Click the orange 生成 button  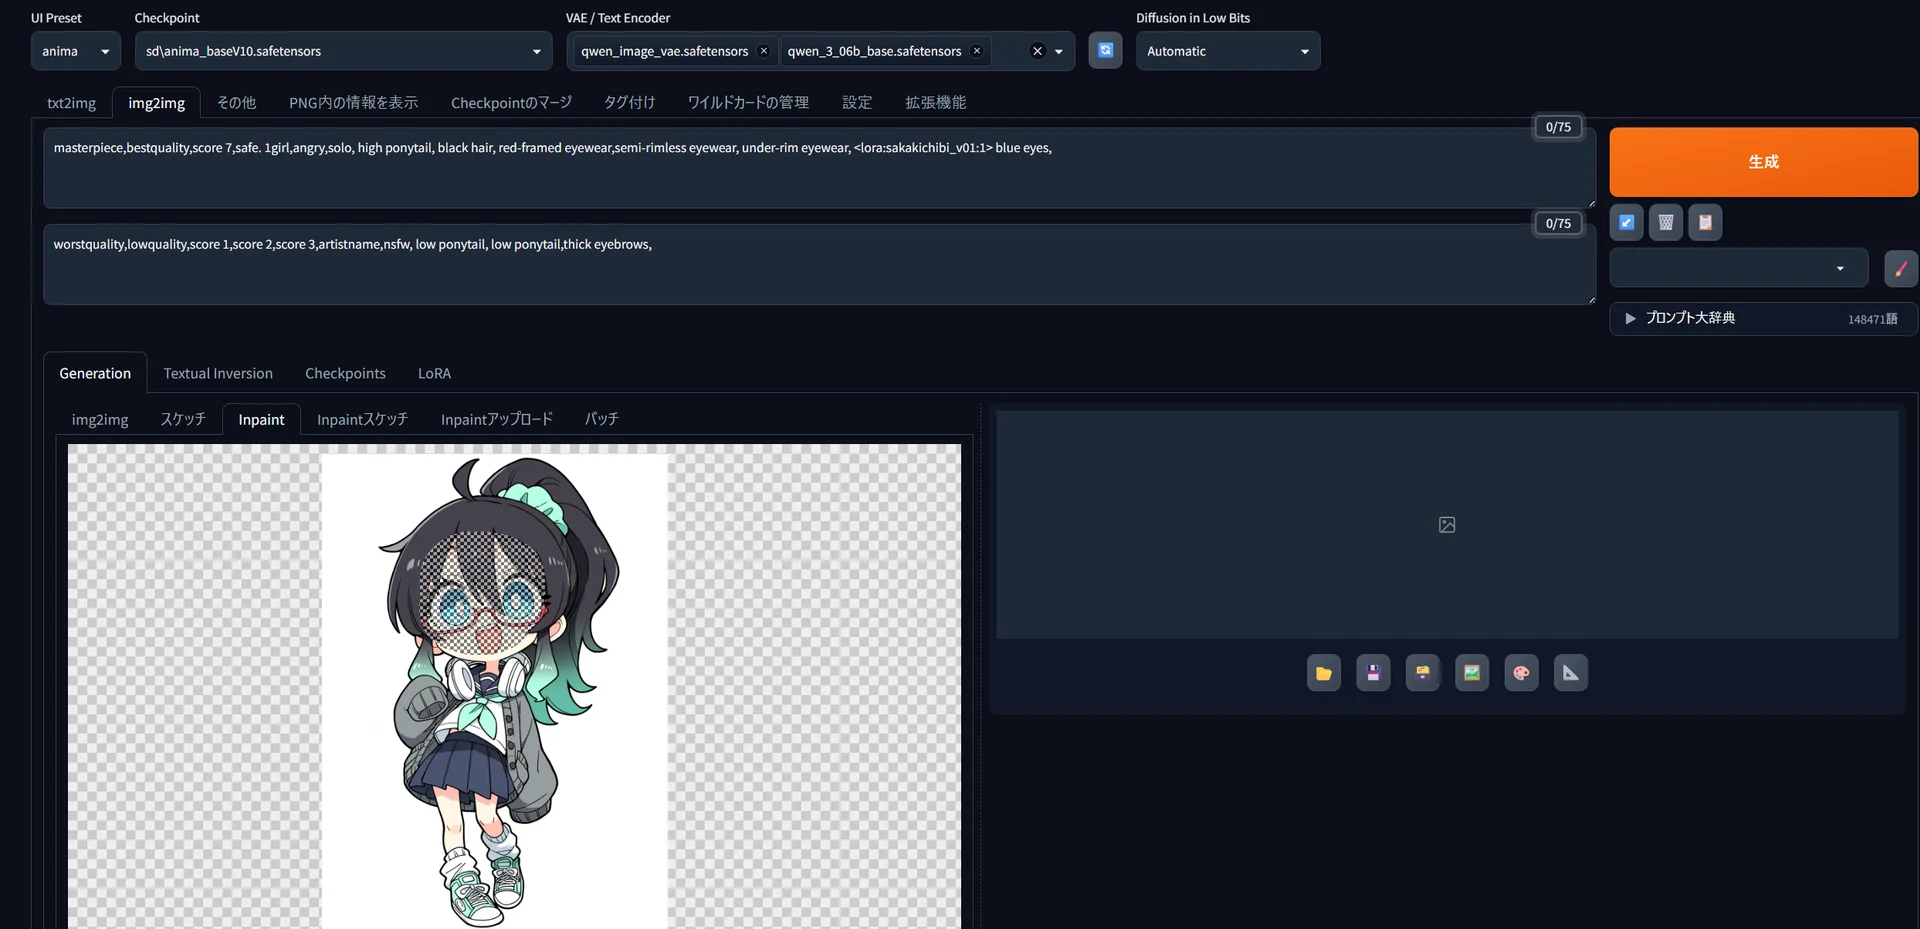(x=1764, y=162)
